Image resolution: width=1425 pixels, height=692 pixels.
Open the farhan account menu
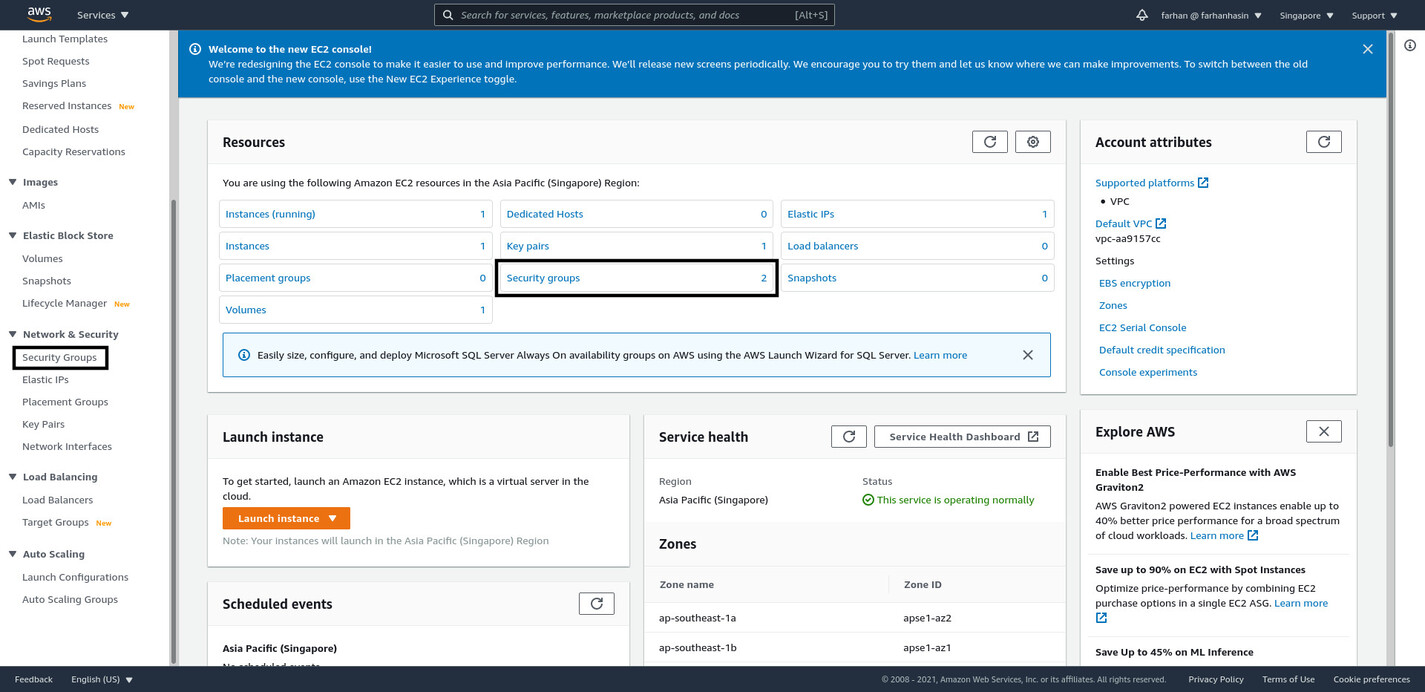point(1210,14)
